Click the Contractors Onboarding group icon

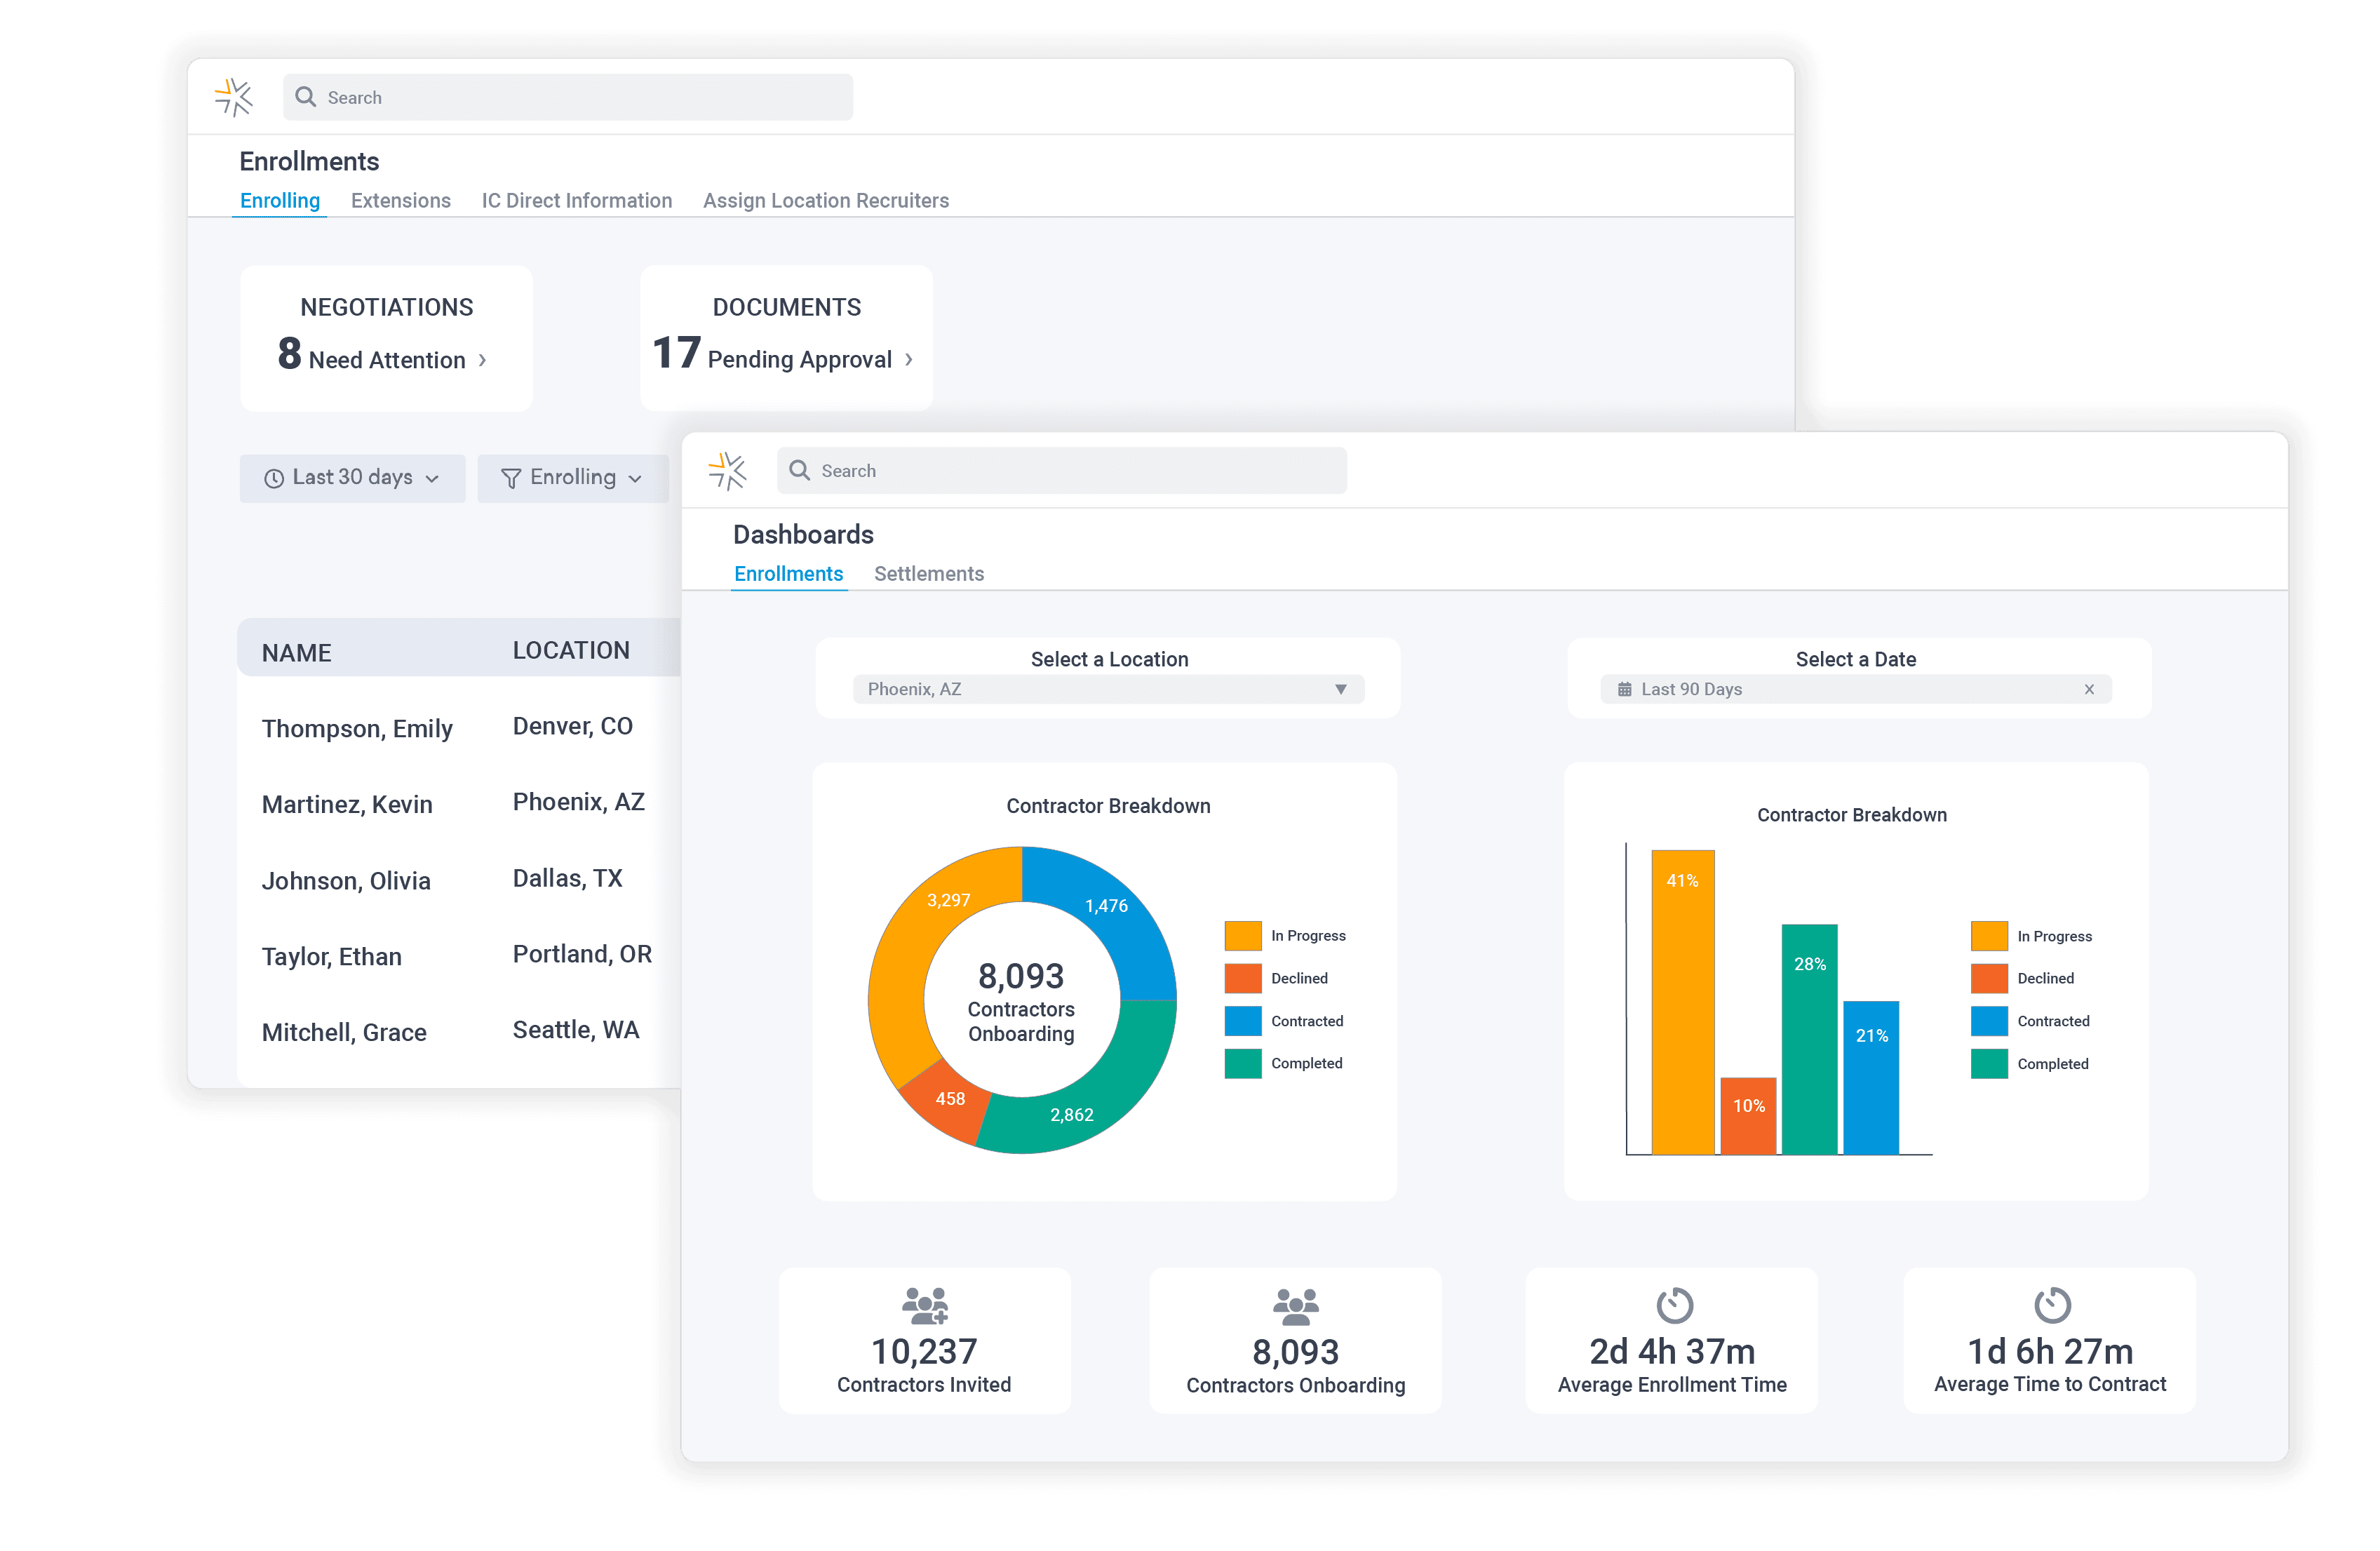(x=1295, y=1305)
